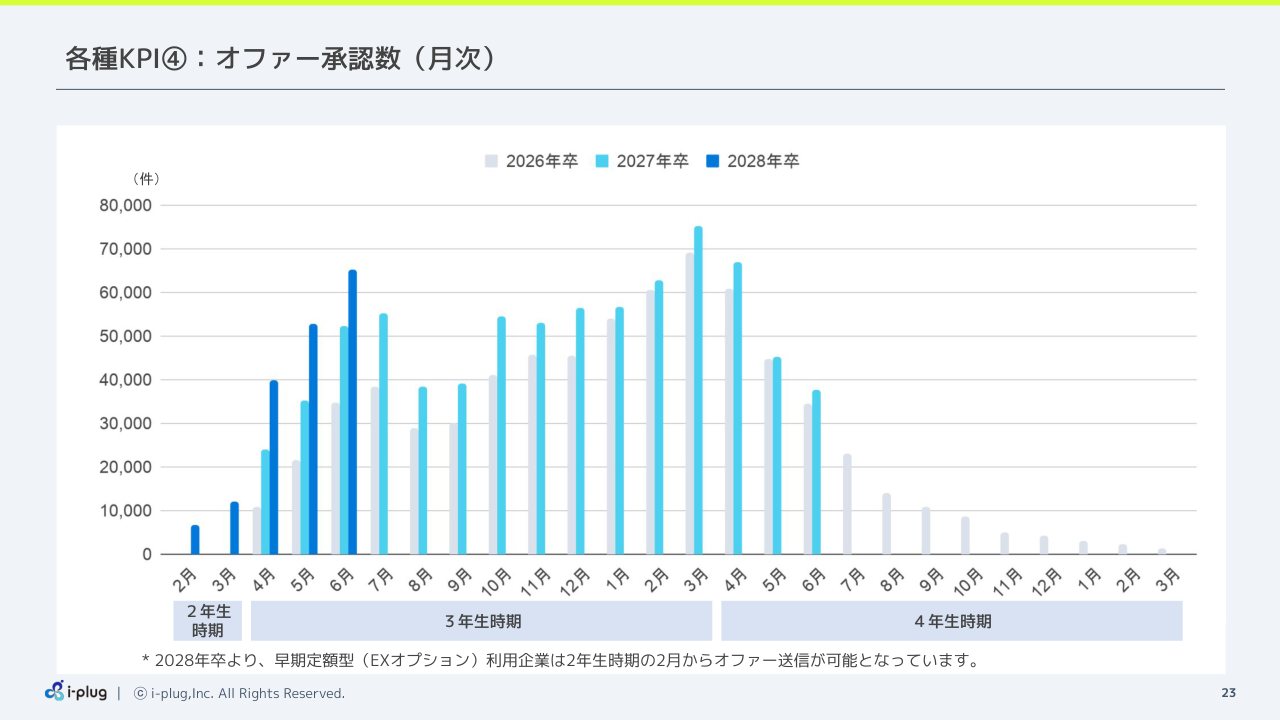
Task: Click the 2027年卒 legend label text
Action: pos(653,161)
